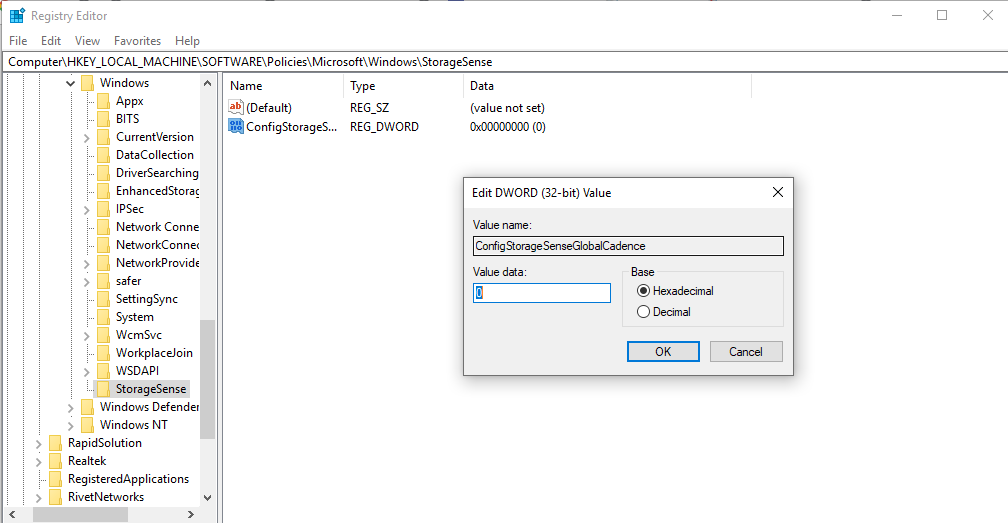
Task: Click the (value not set) data cell
Action: pyautogui.click(x=507, y=108)
